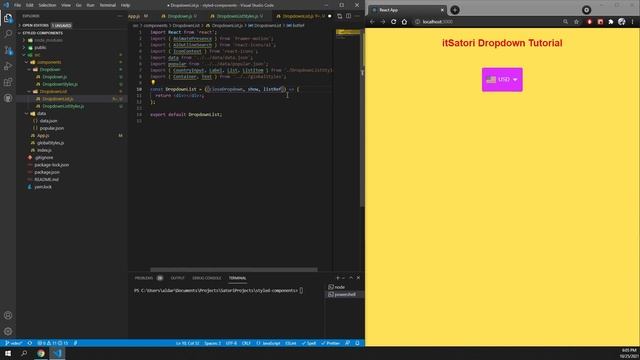Open globalStyles.js in the explorer
Screen dimensions: 640x360
[50, 143]
